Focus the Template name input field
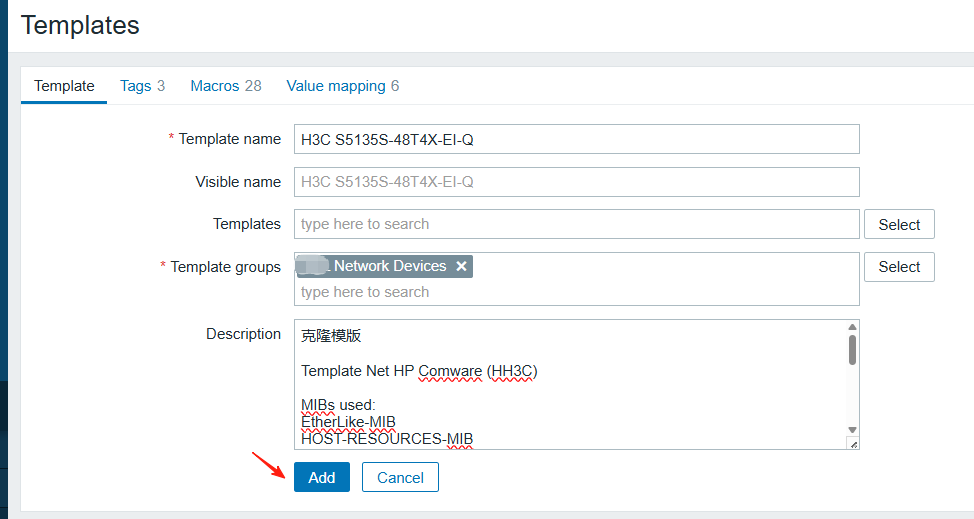The image size is (974, 519). coord(576,139)
